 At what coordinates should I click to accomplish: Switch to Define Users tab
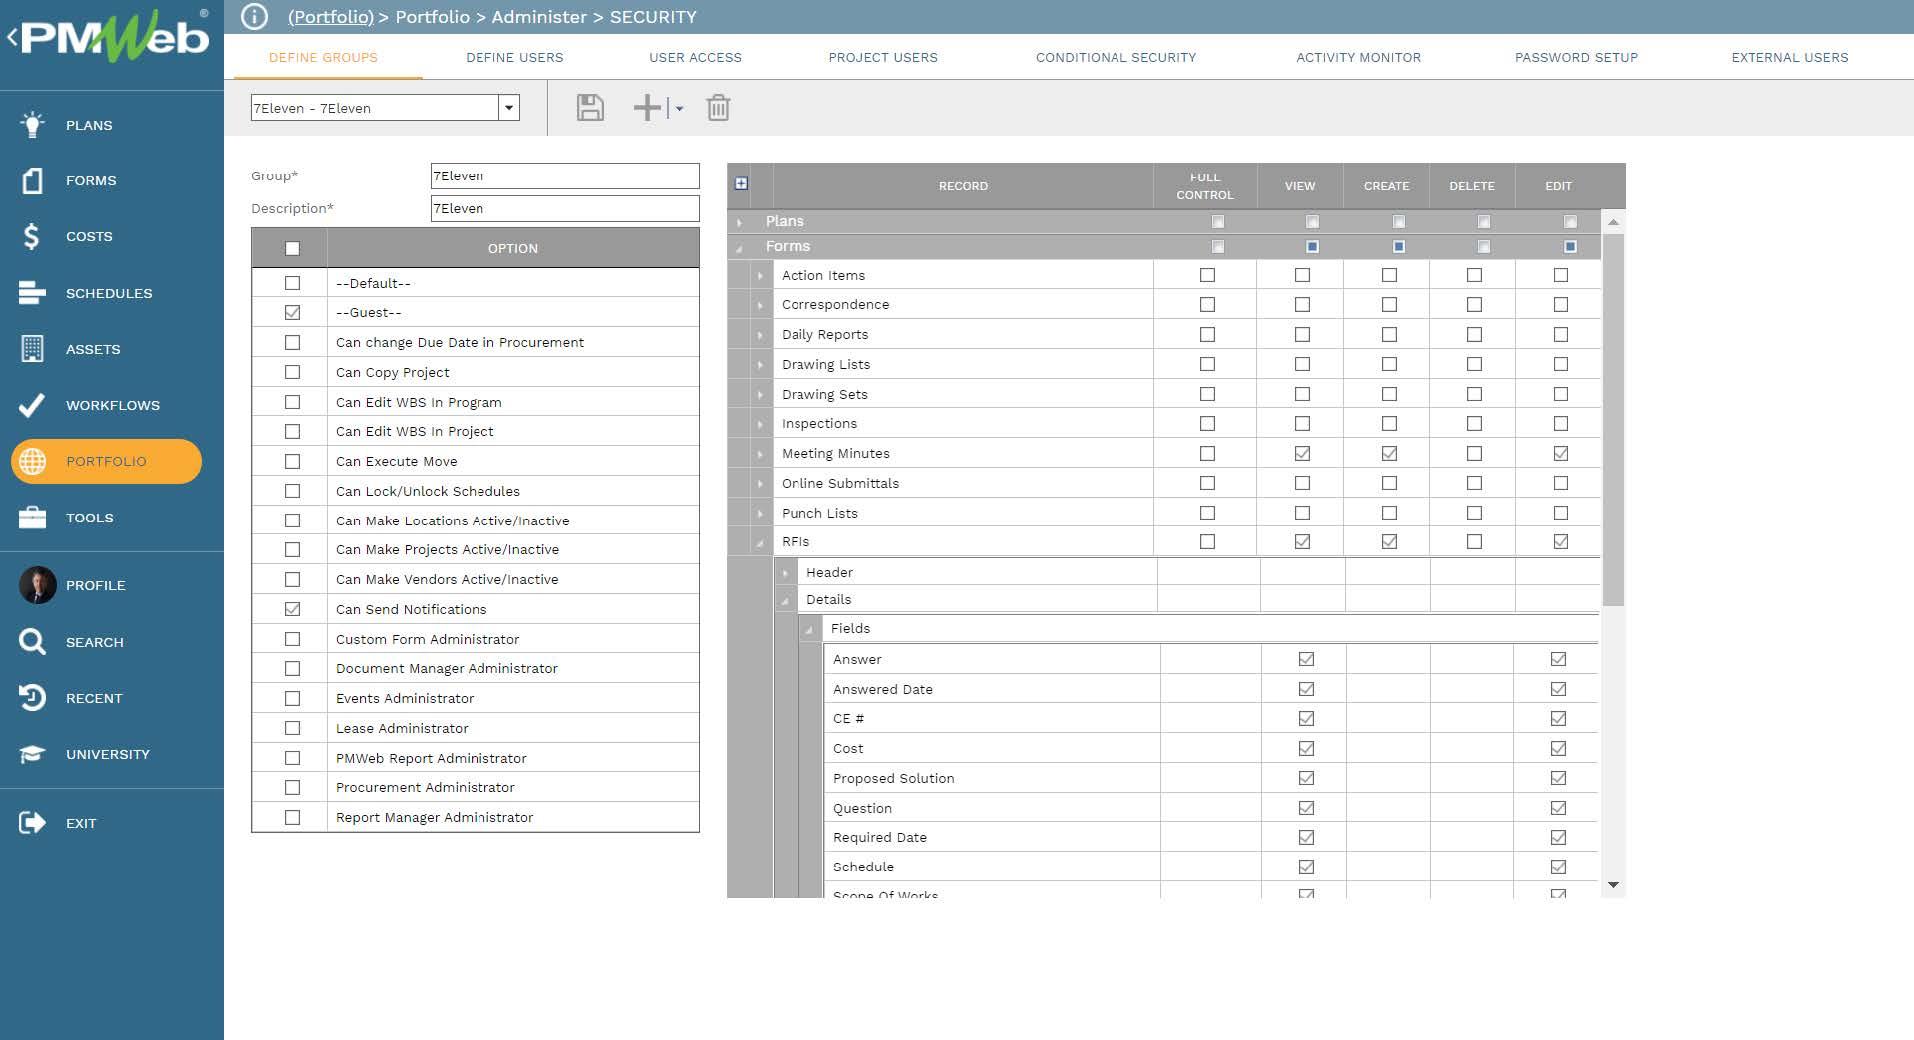coord(514,57)
